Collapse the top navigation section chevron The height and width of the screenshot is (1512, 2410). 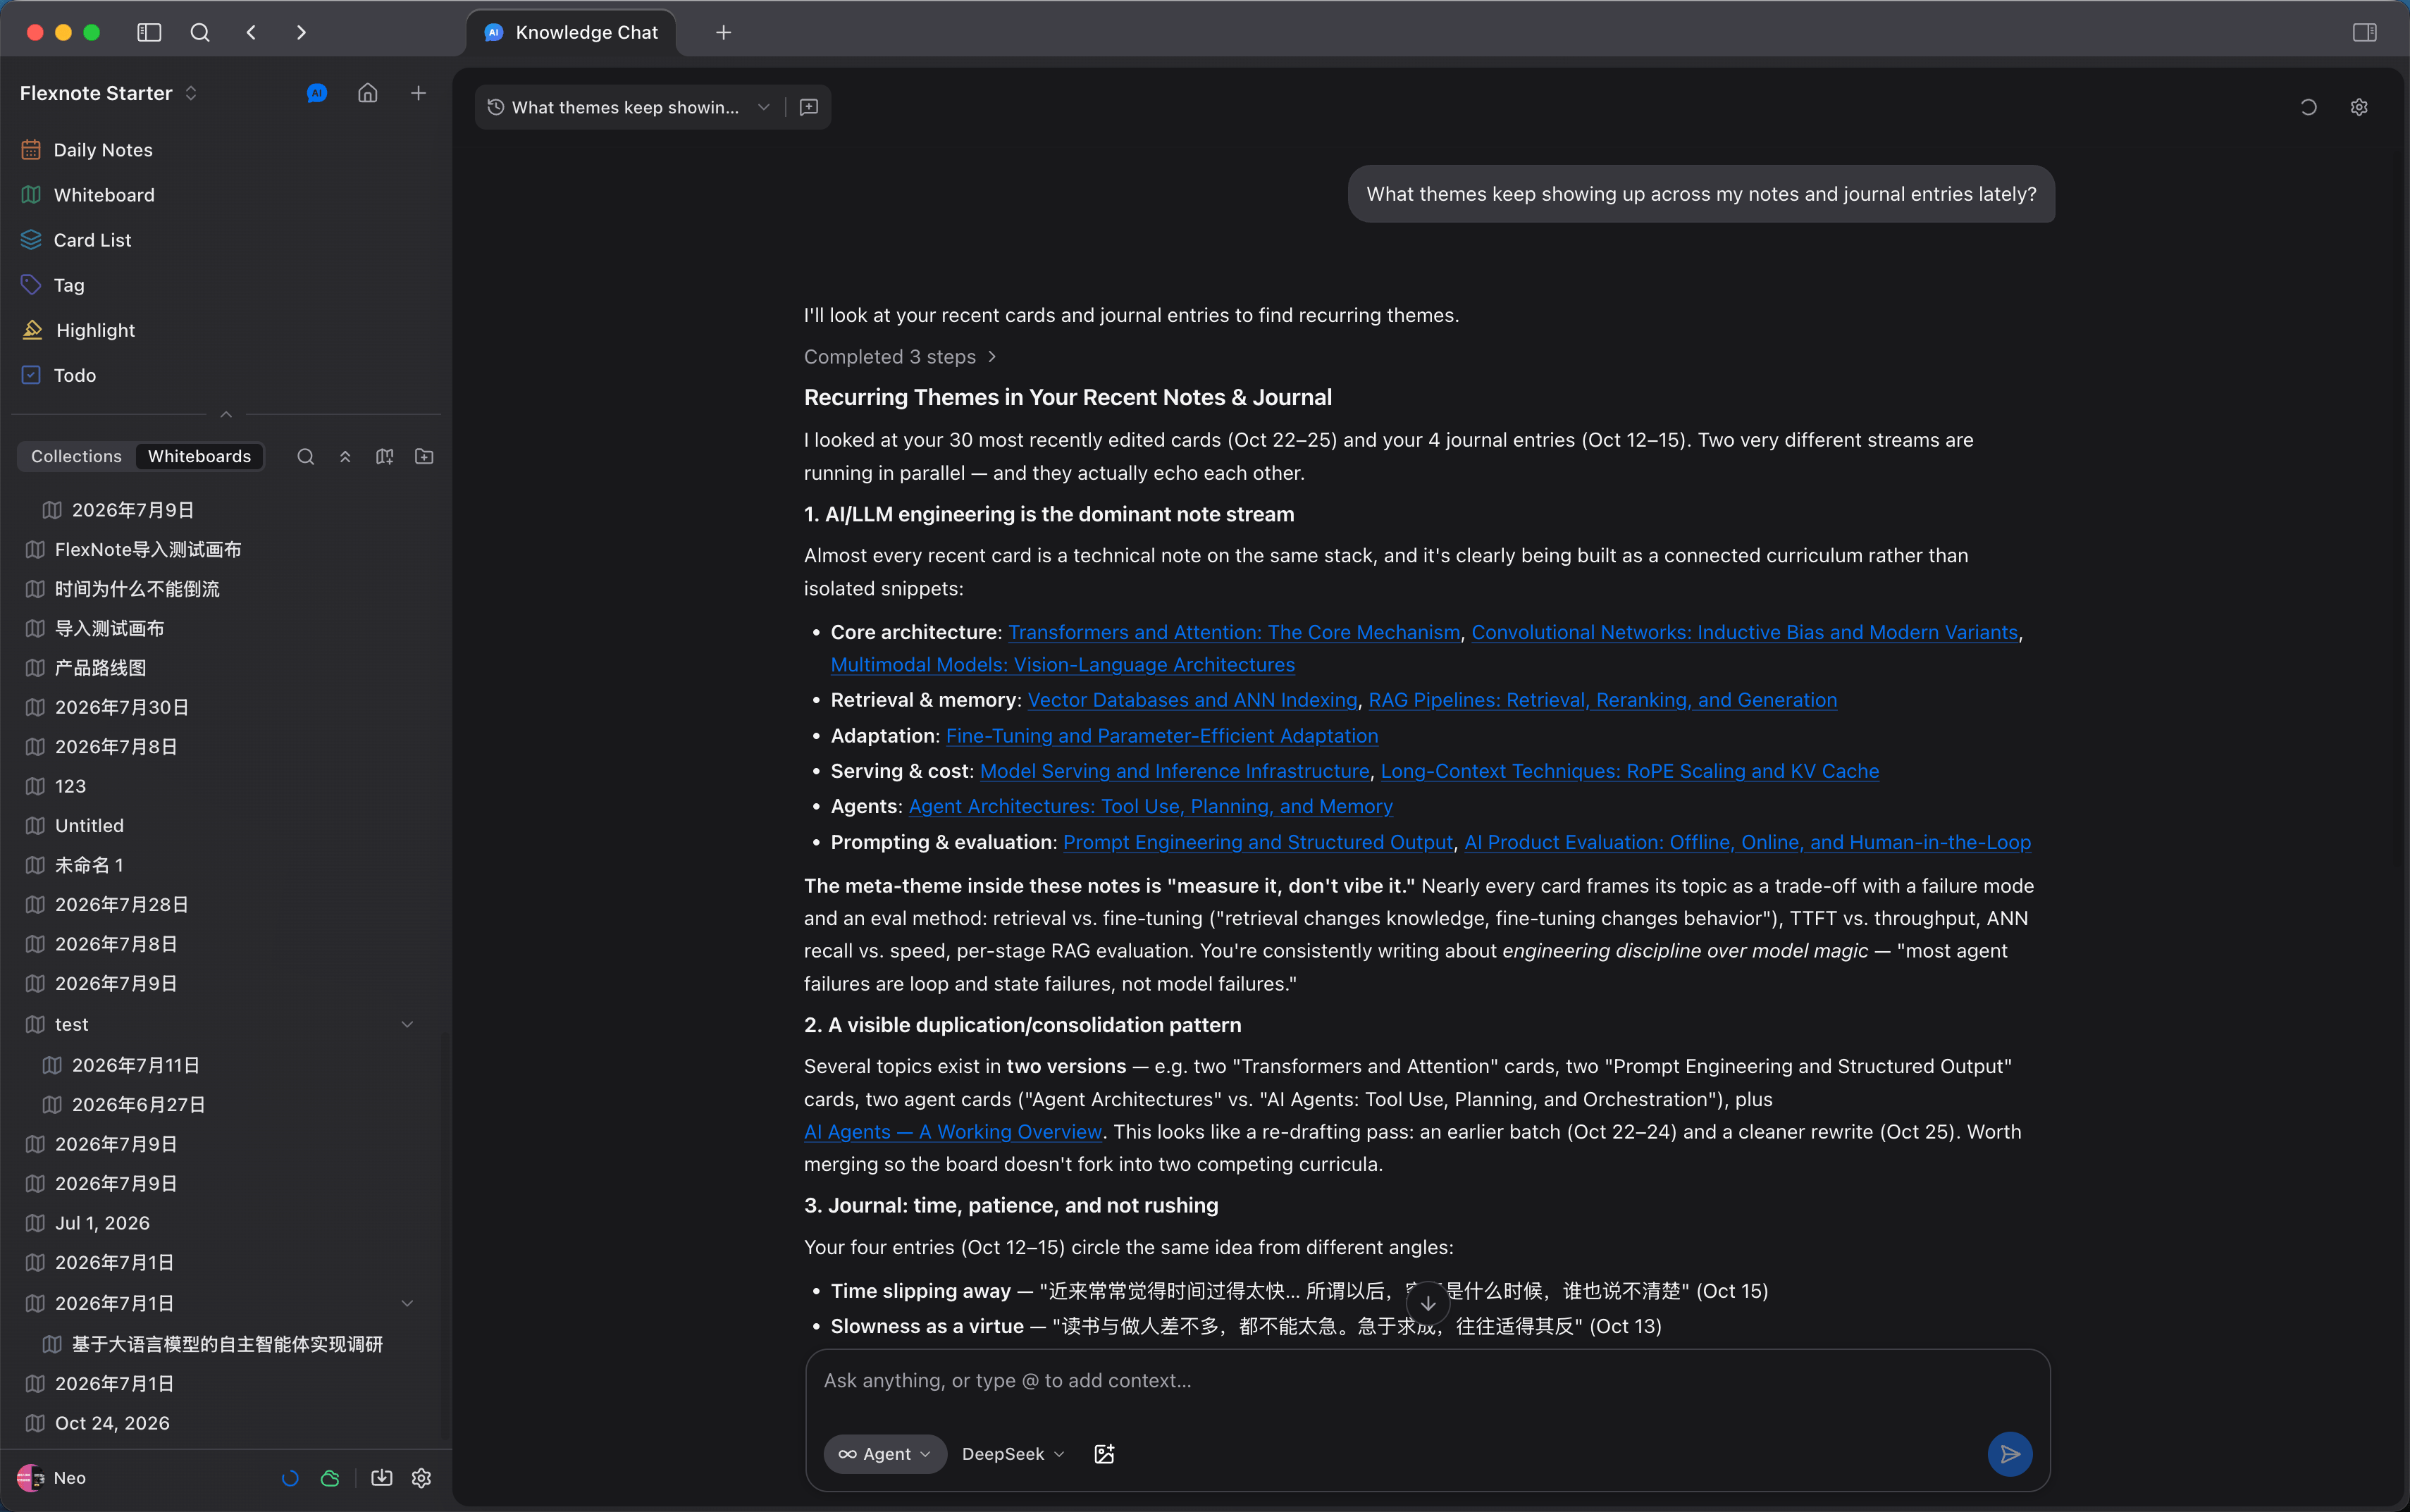(226, 414)
